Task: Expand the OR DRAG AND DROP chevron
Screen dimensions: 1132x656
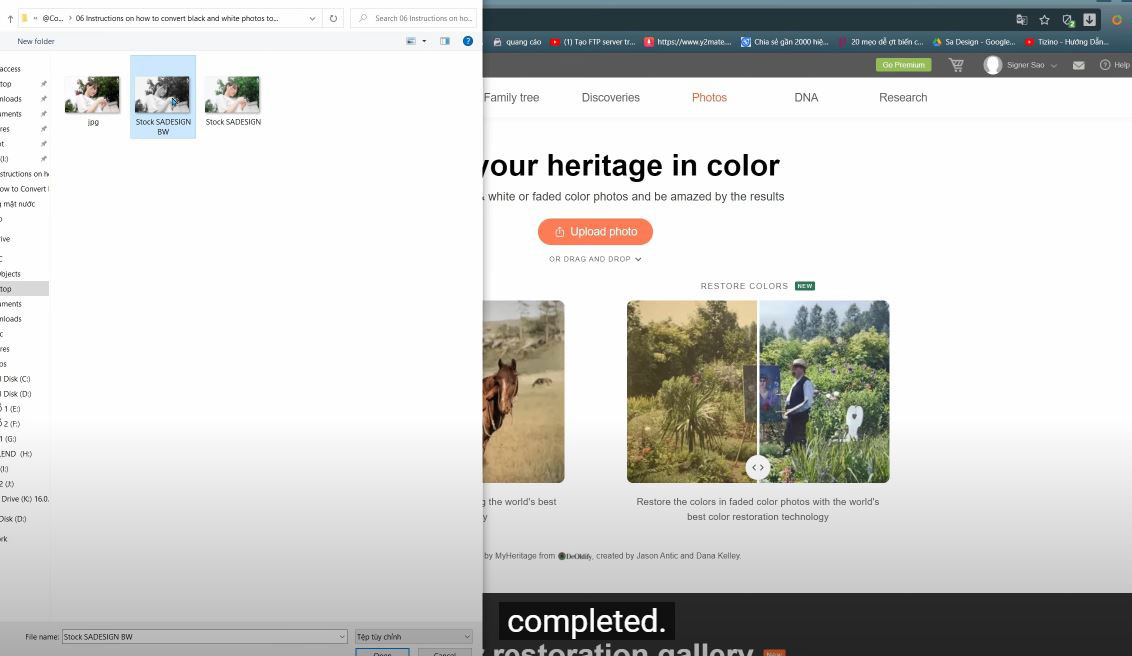Action: tap(638, 259)
